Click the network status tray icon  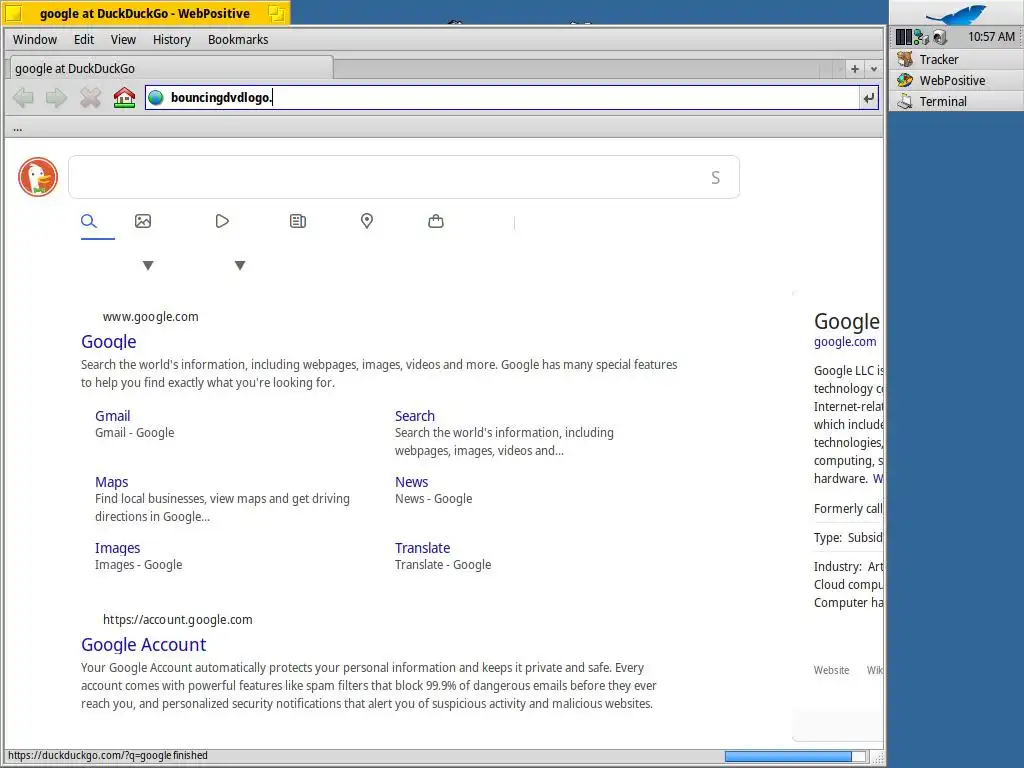(921, 37)
